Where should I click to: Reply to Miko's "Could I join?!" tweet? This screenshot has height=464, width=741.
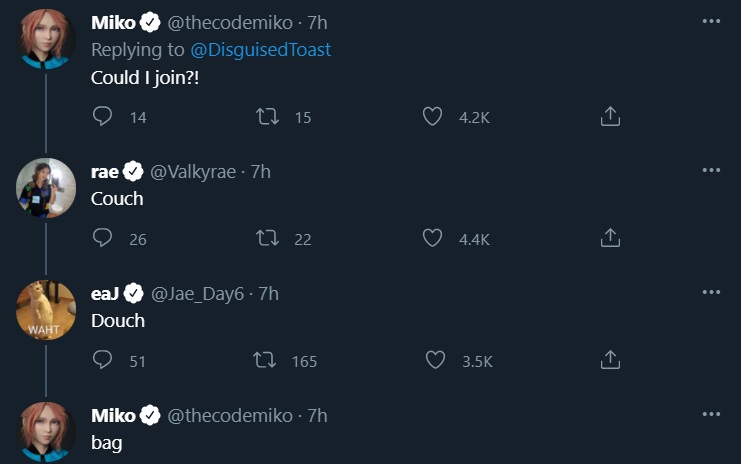click(102, 117)
